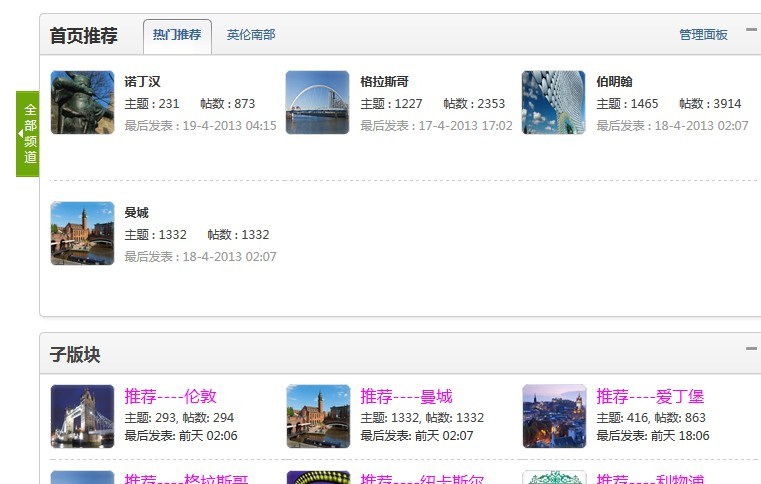The image size is (761, 484).
Task: Click the 诺丁汉 statue thumbnail
Action: pos(82,103)
